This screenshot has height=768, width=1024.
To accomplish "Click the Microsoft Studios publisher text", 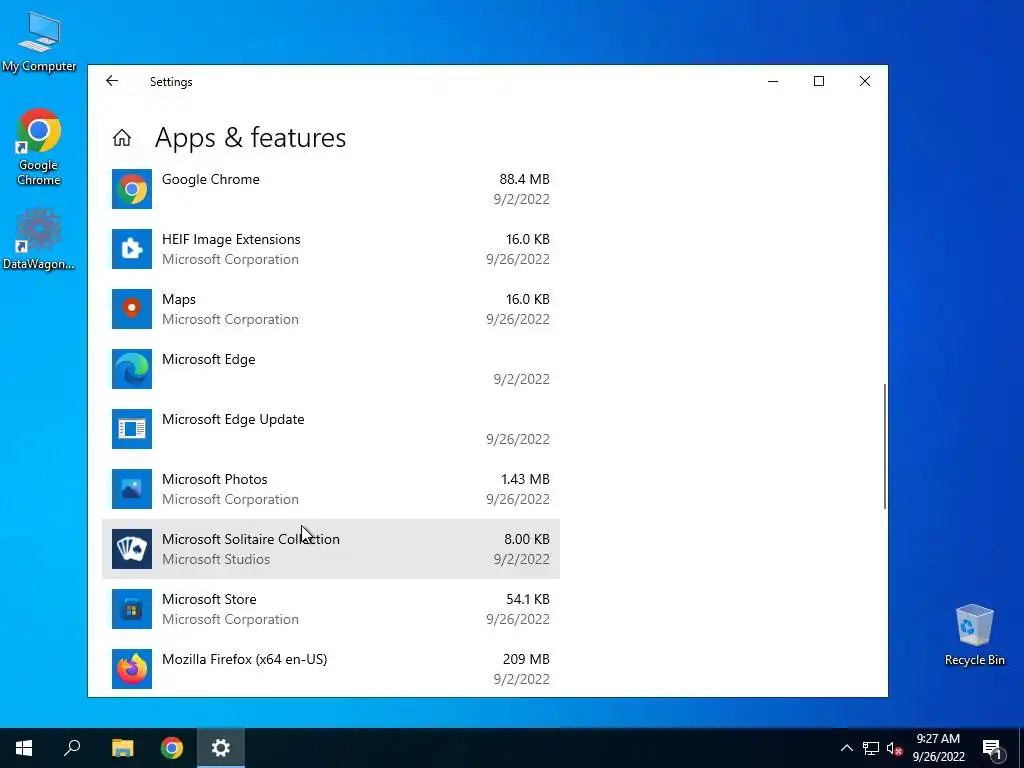I will pos(216,560).
